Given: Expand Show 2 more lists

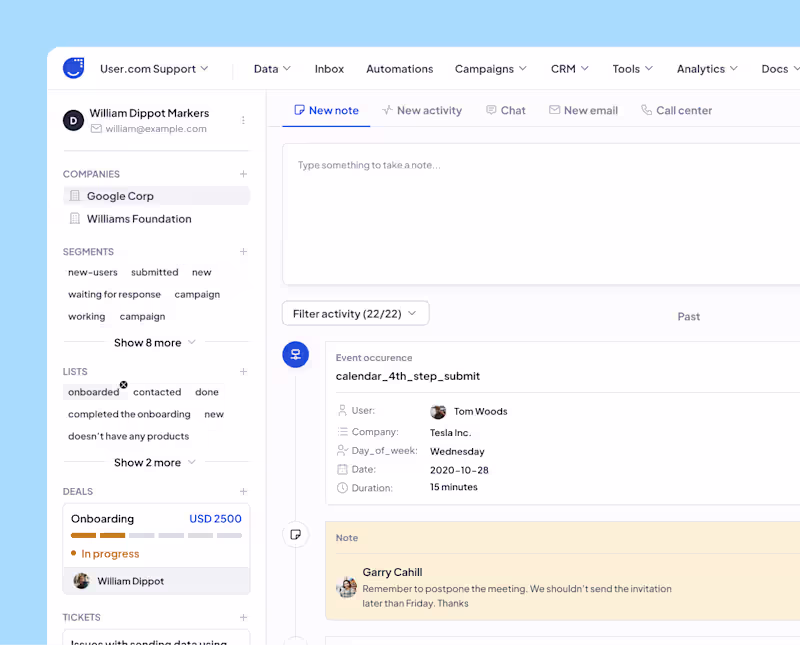Looking at the screenshot, I should (155, 463).
